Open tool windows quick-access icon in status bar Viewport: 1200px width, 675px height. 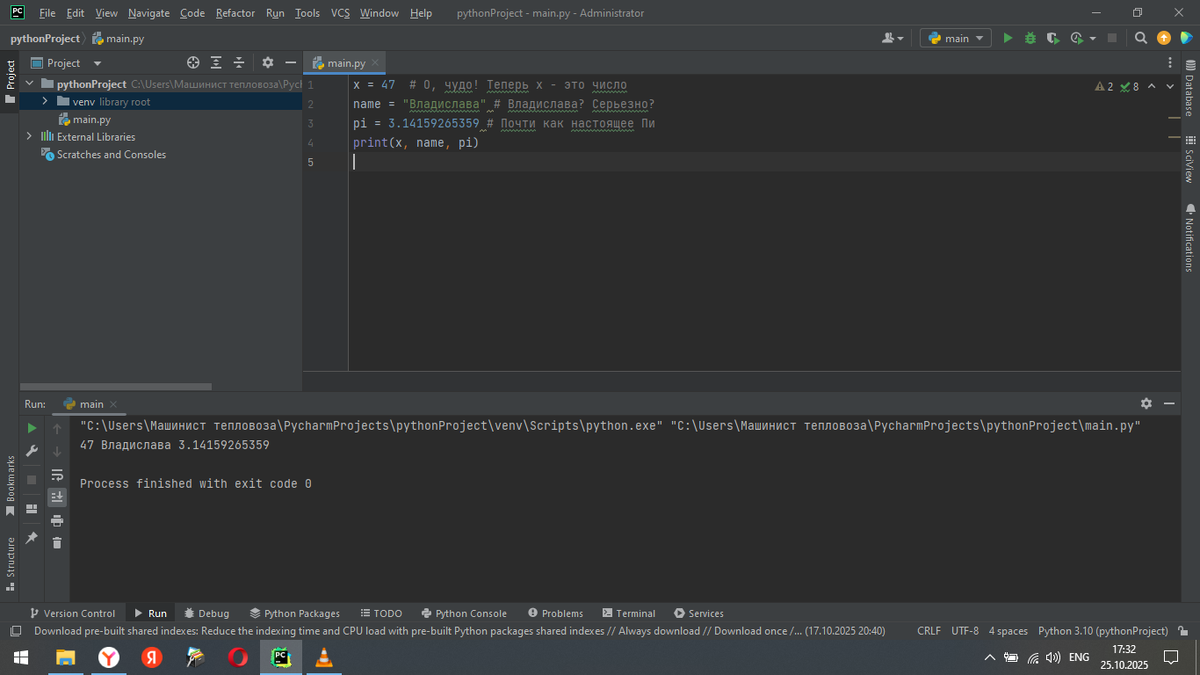point(16,631)
